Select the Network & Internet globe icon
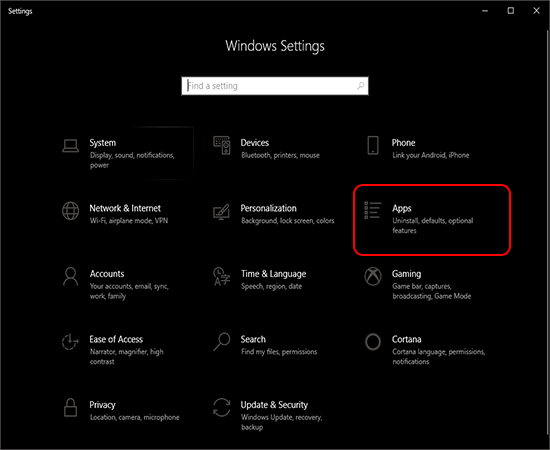The width and height of the screenshot is (550, 450). coord(71,211)
